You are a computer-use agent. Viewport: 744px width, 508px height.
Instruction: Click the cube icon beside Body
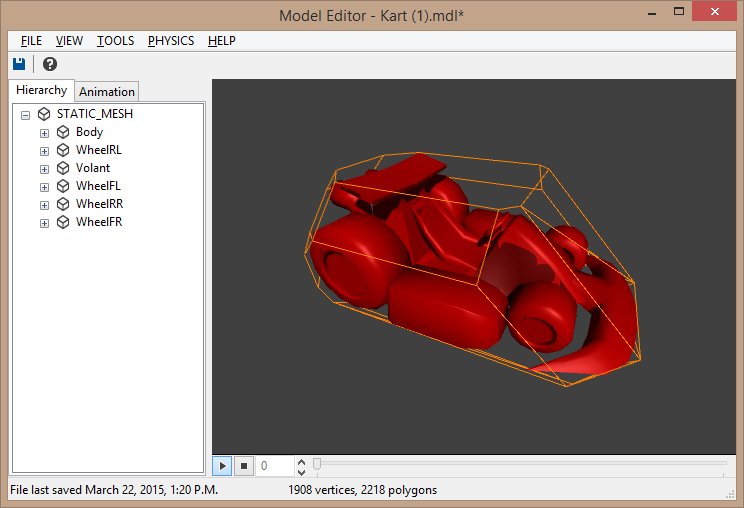[x=63, y=132]
